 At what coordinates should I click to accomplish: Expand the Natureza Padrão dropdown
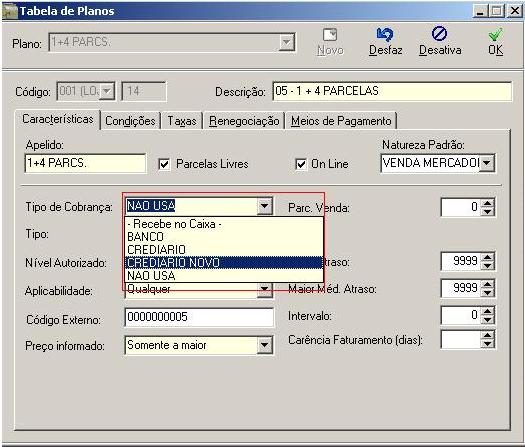click(x=487, y=163)
